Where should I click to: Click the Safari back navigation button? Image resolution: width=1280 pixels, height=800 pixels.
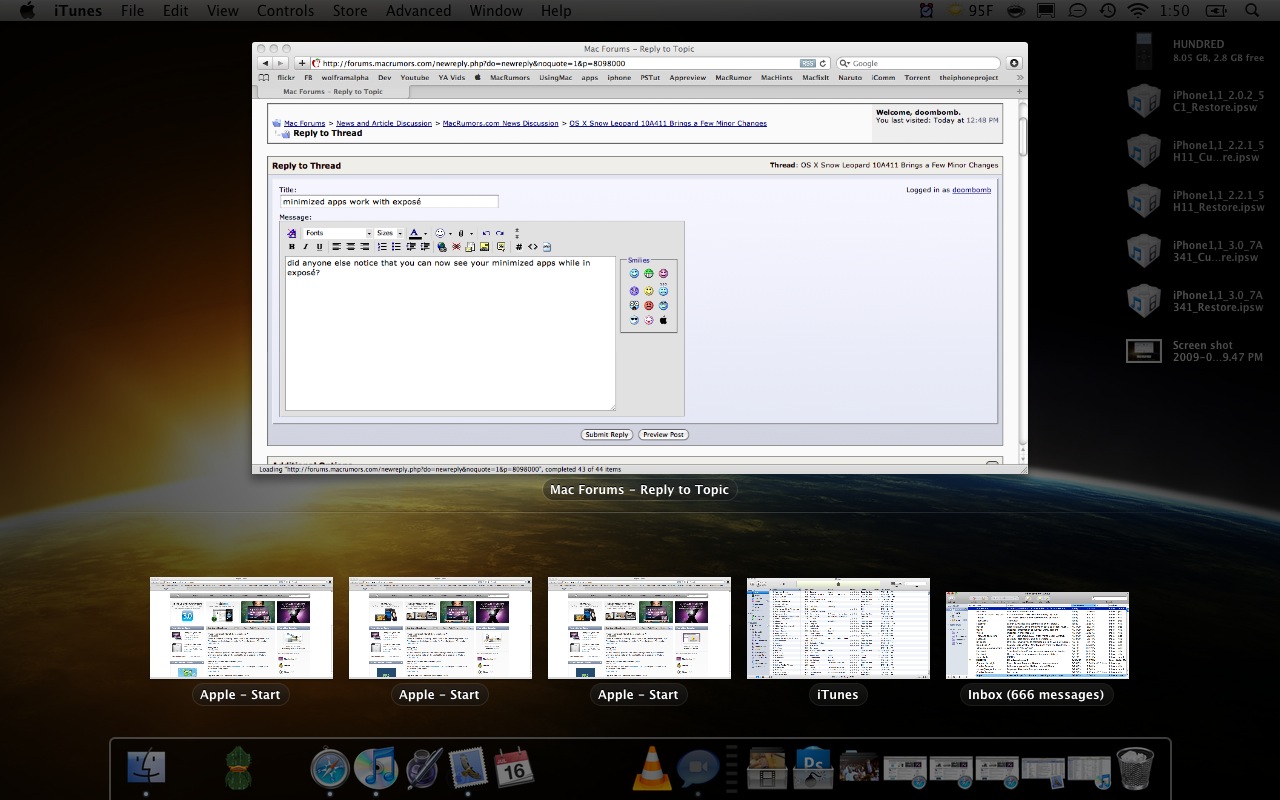266,63
